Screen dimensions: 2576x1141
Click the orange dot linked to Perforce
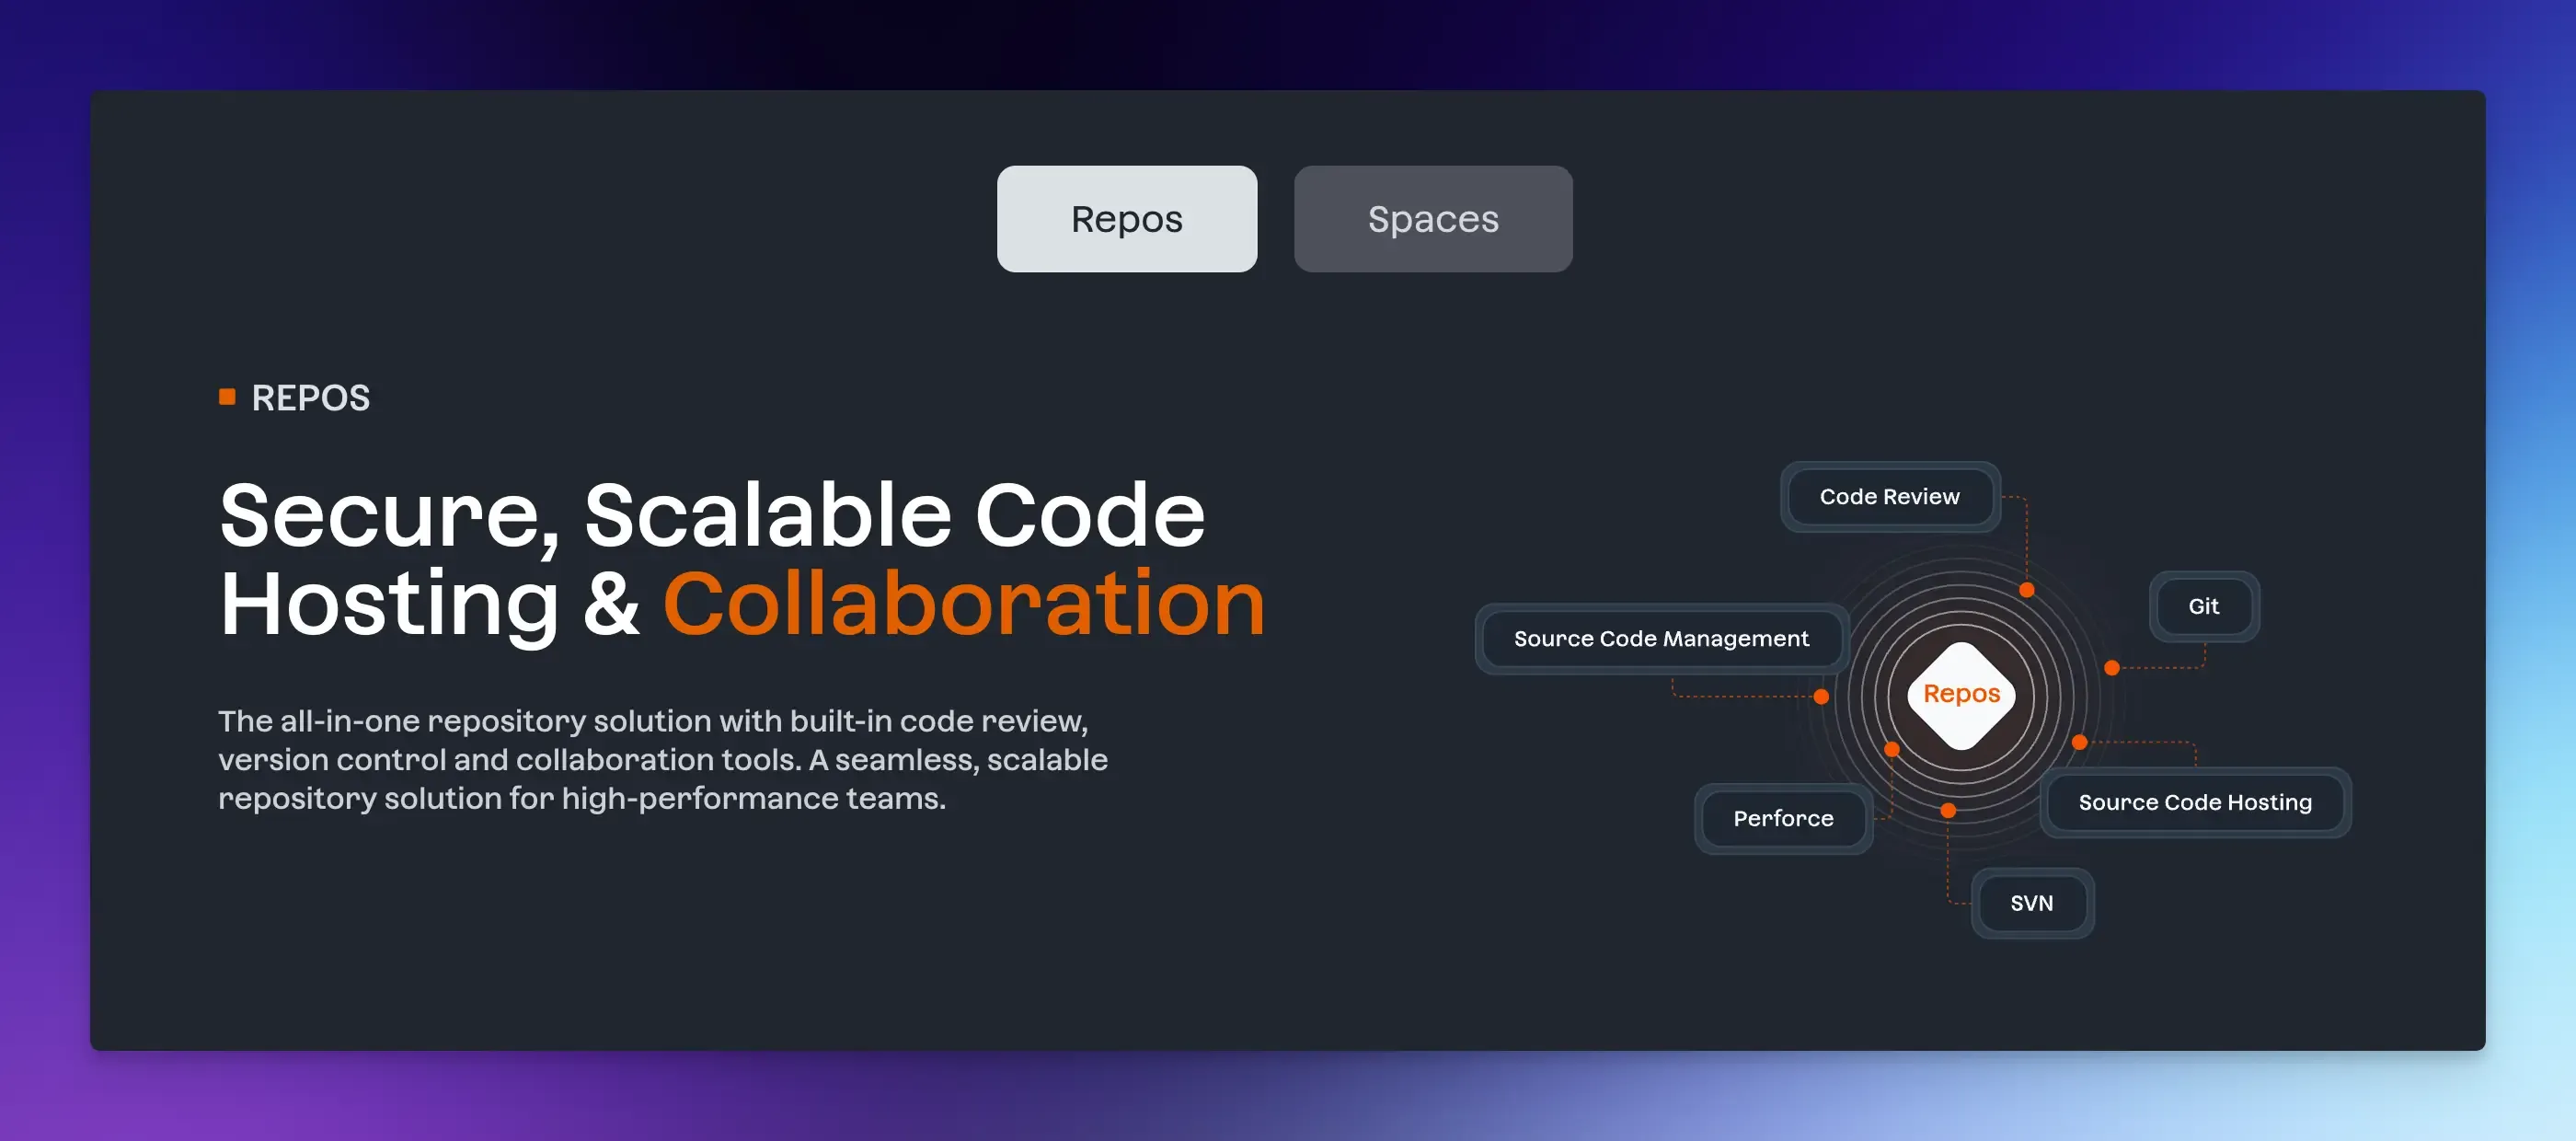click(1891, 749)
